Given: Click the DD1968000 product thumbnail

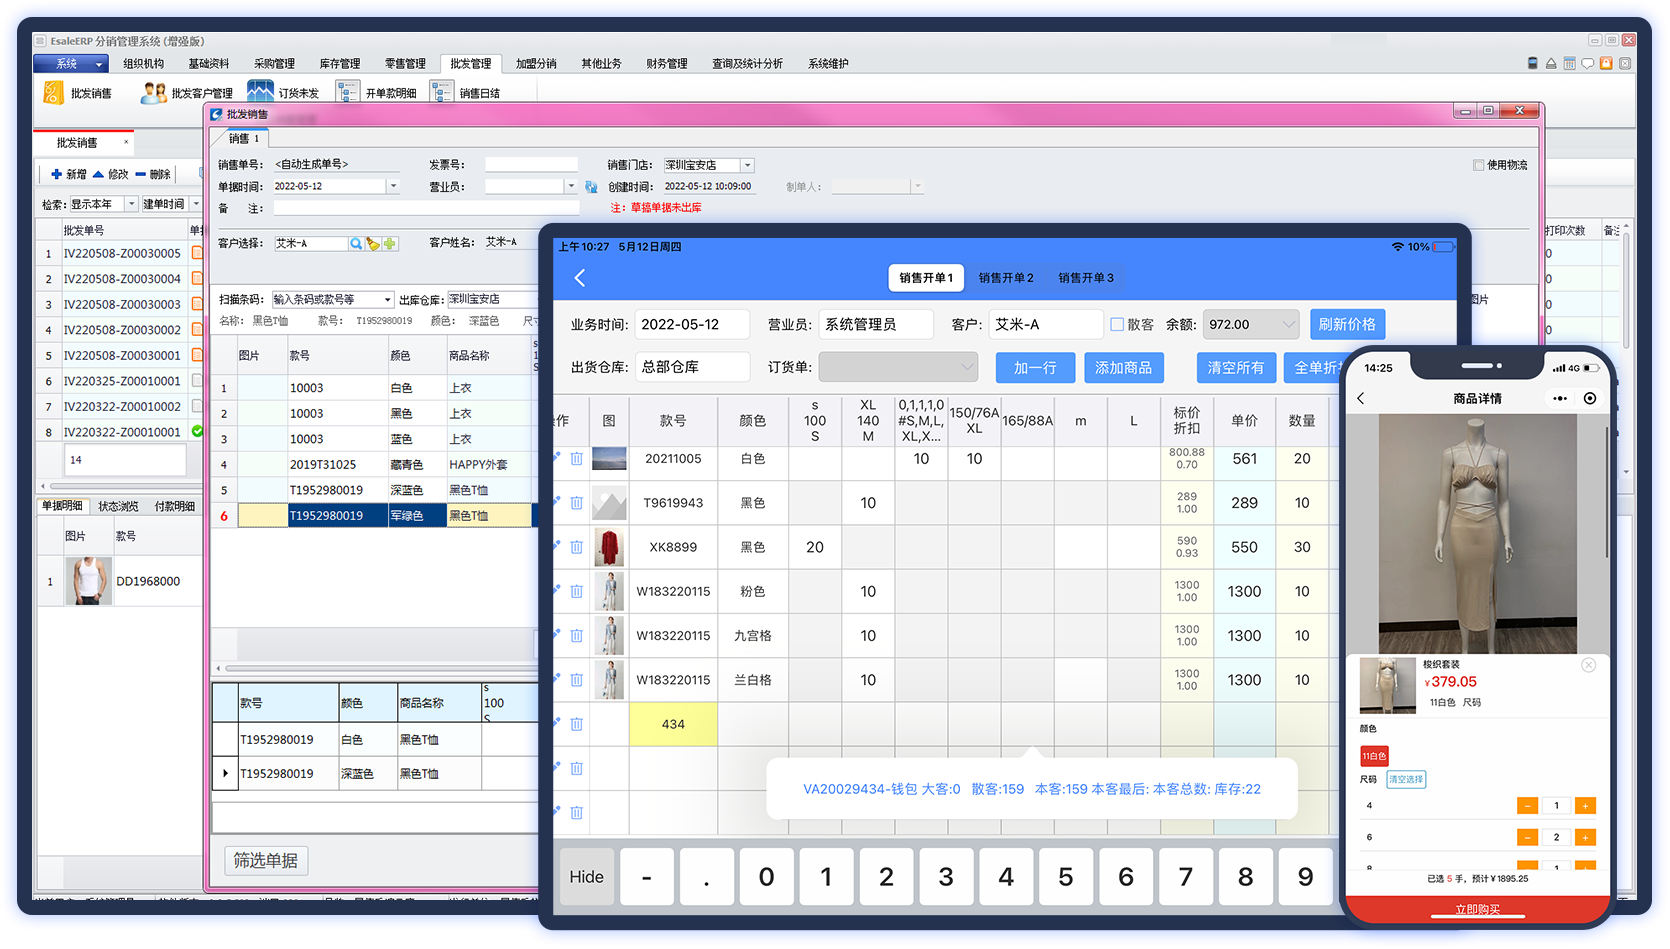Looking at the screenshot, I should (88, 581).
